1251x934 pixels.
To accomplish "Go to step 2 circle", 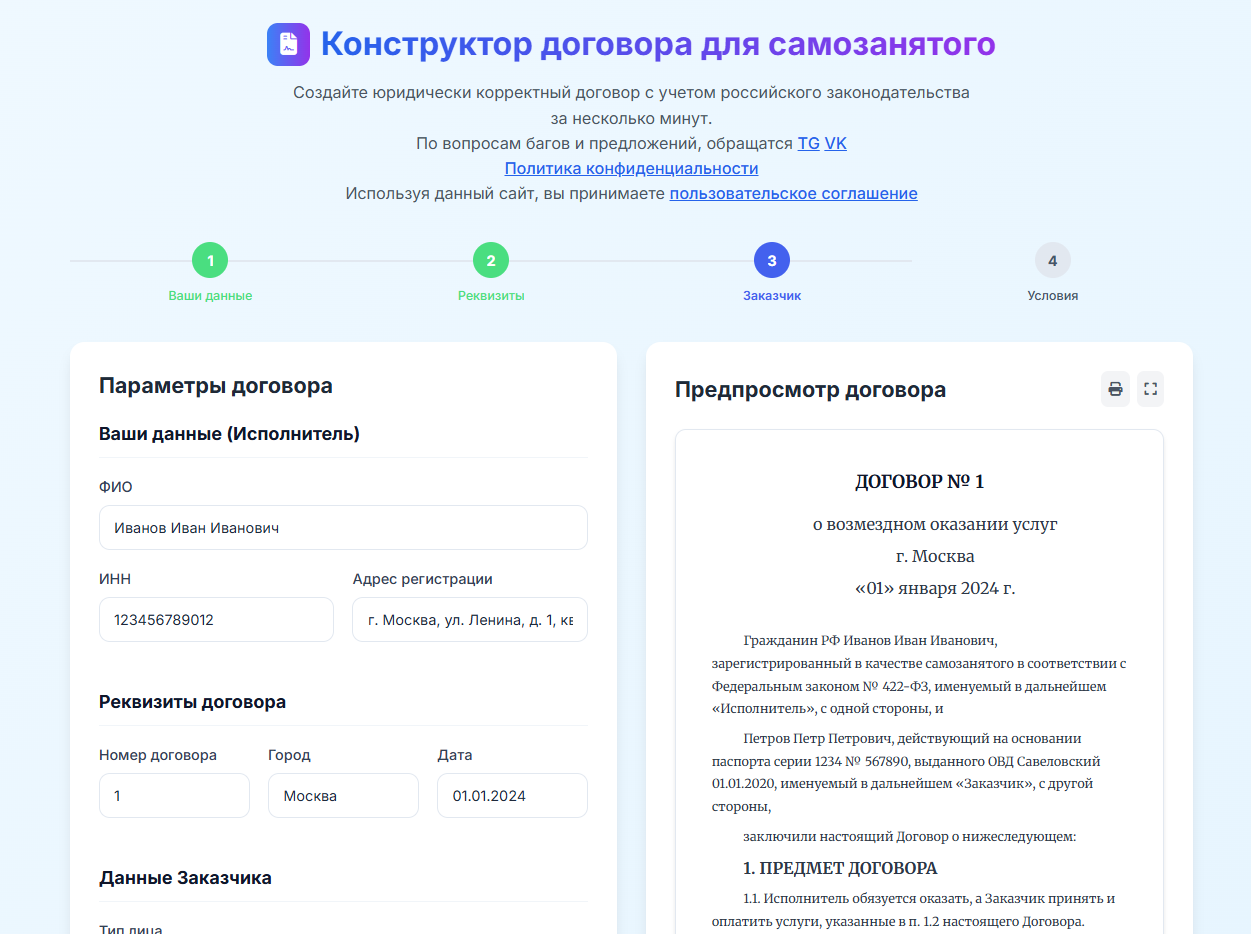I will click(491, 261).
